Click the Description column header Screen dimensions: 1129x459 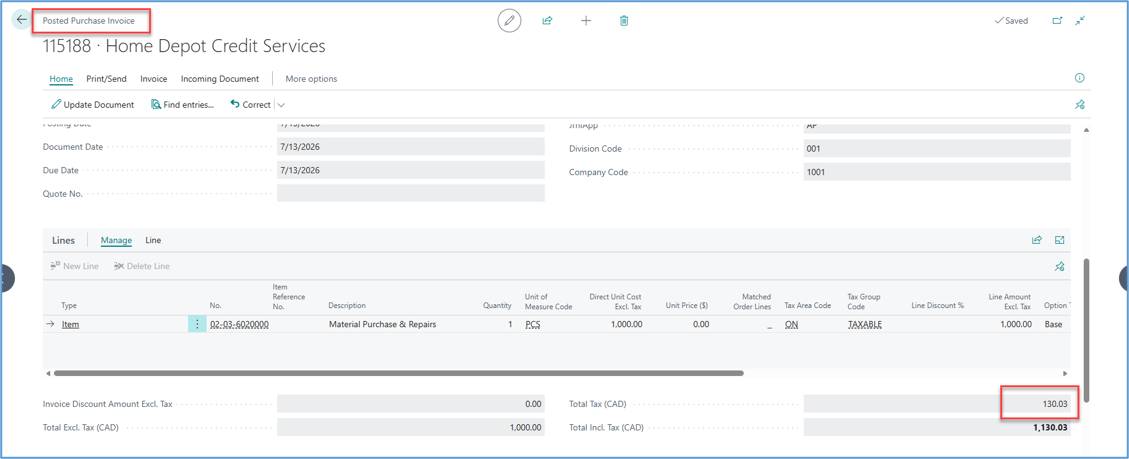pos(347,306)
